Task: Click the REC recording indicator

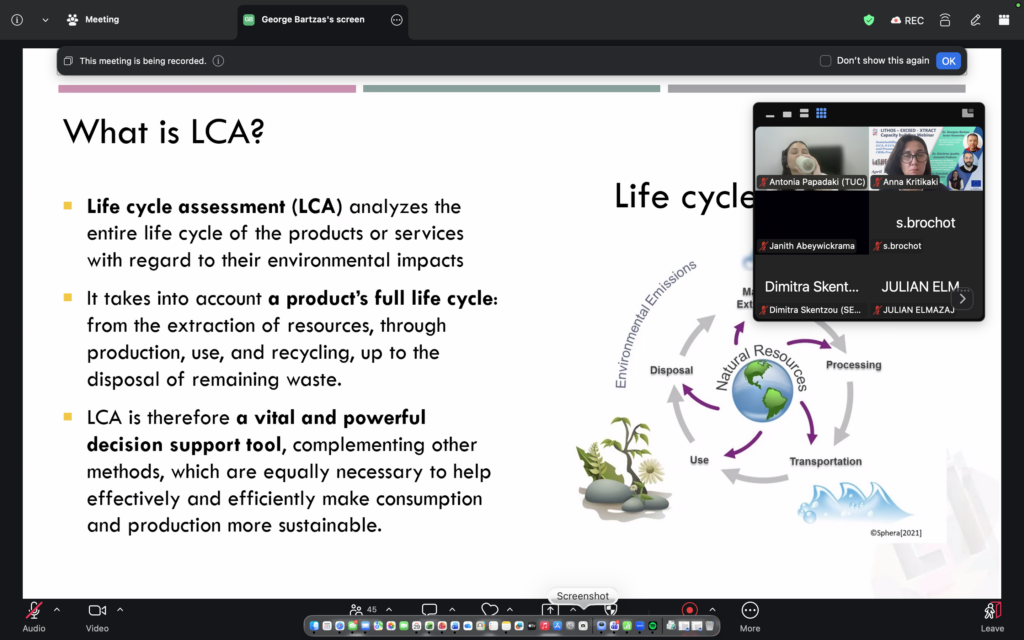Action: [907, 20]
